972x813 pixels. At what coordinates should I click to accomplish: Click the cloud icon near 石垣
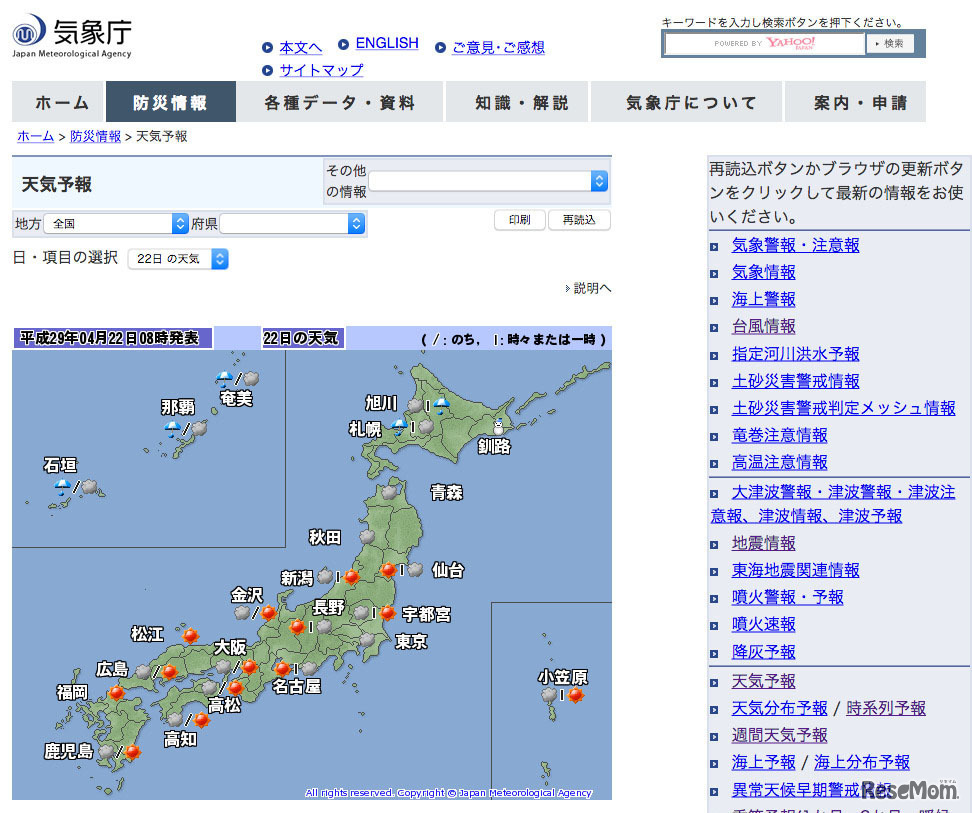tap(89, 484)
